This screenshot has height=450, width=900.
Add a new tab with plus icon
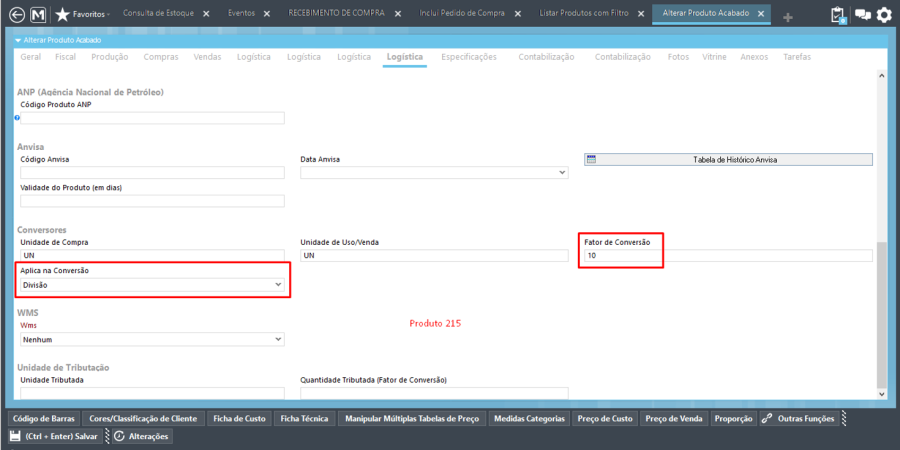[x=788, y=18]
